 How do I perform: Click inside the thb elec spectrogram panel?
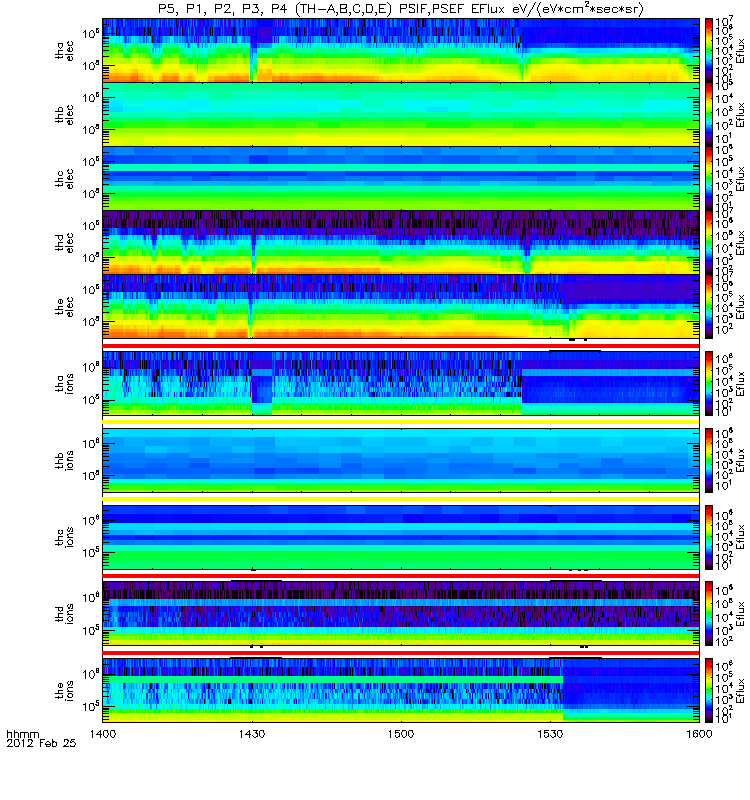(401, 114)
